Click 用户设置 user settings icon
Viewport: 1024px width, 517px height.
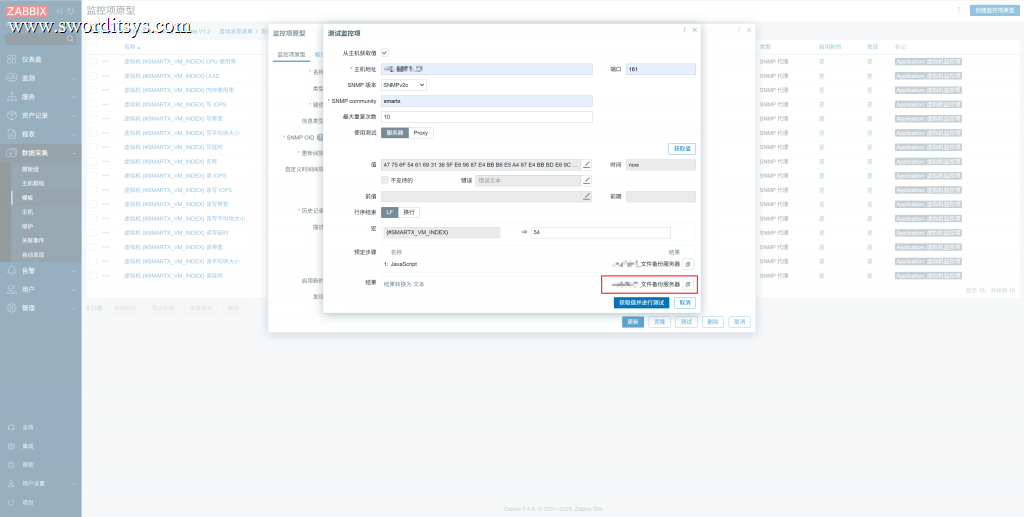(11, 484)
